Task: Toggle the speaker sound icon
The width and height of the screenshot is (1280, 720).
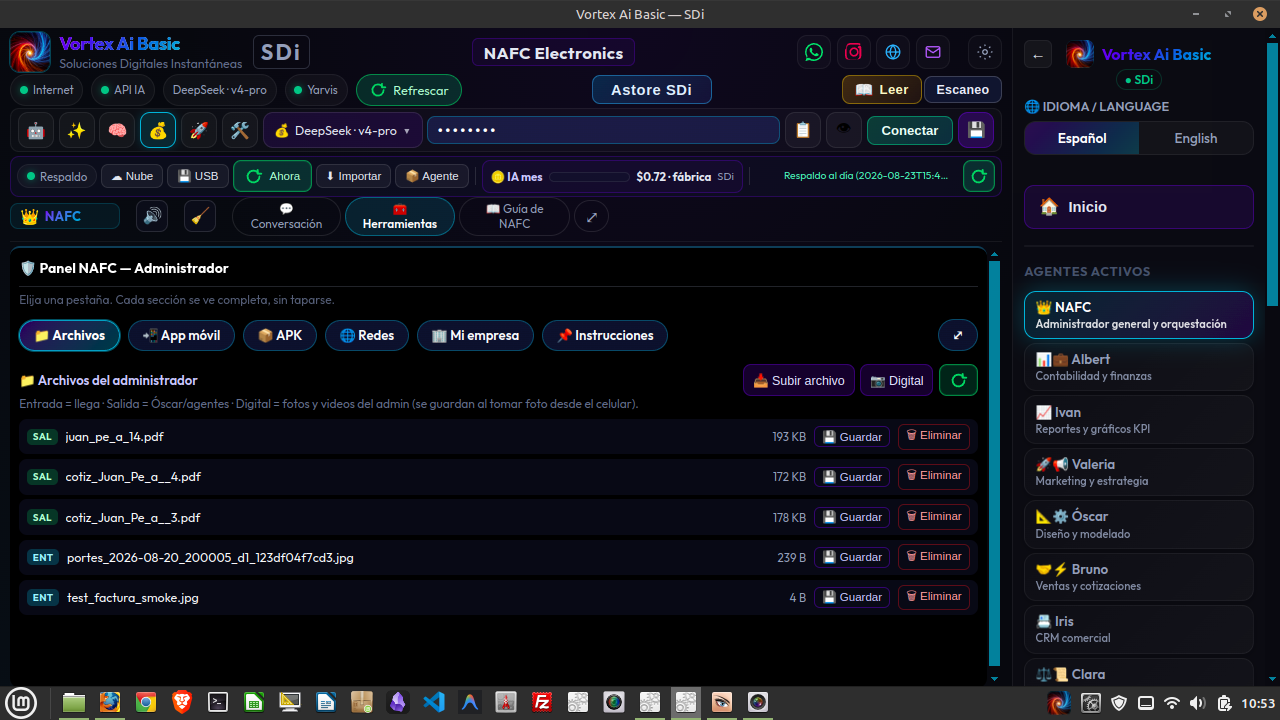Action: (x=152, y=216)
